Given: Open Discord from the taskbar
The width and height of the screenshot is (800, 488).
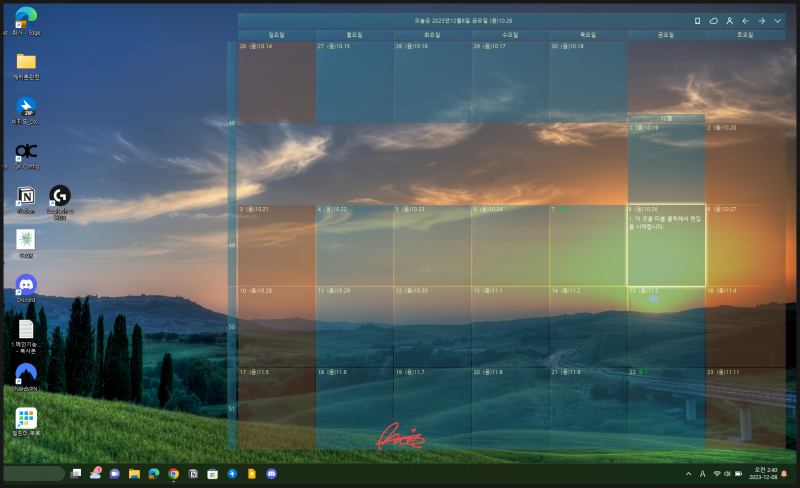Looking at the screenshot, I should click(271, 474).
